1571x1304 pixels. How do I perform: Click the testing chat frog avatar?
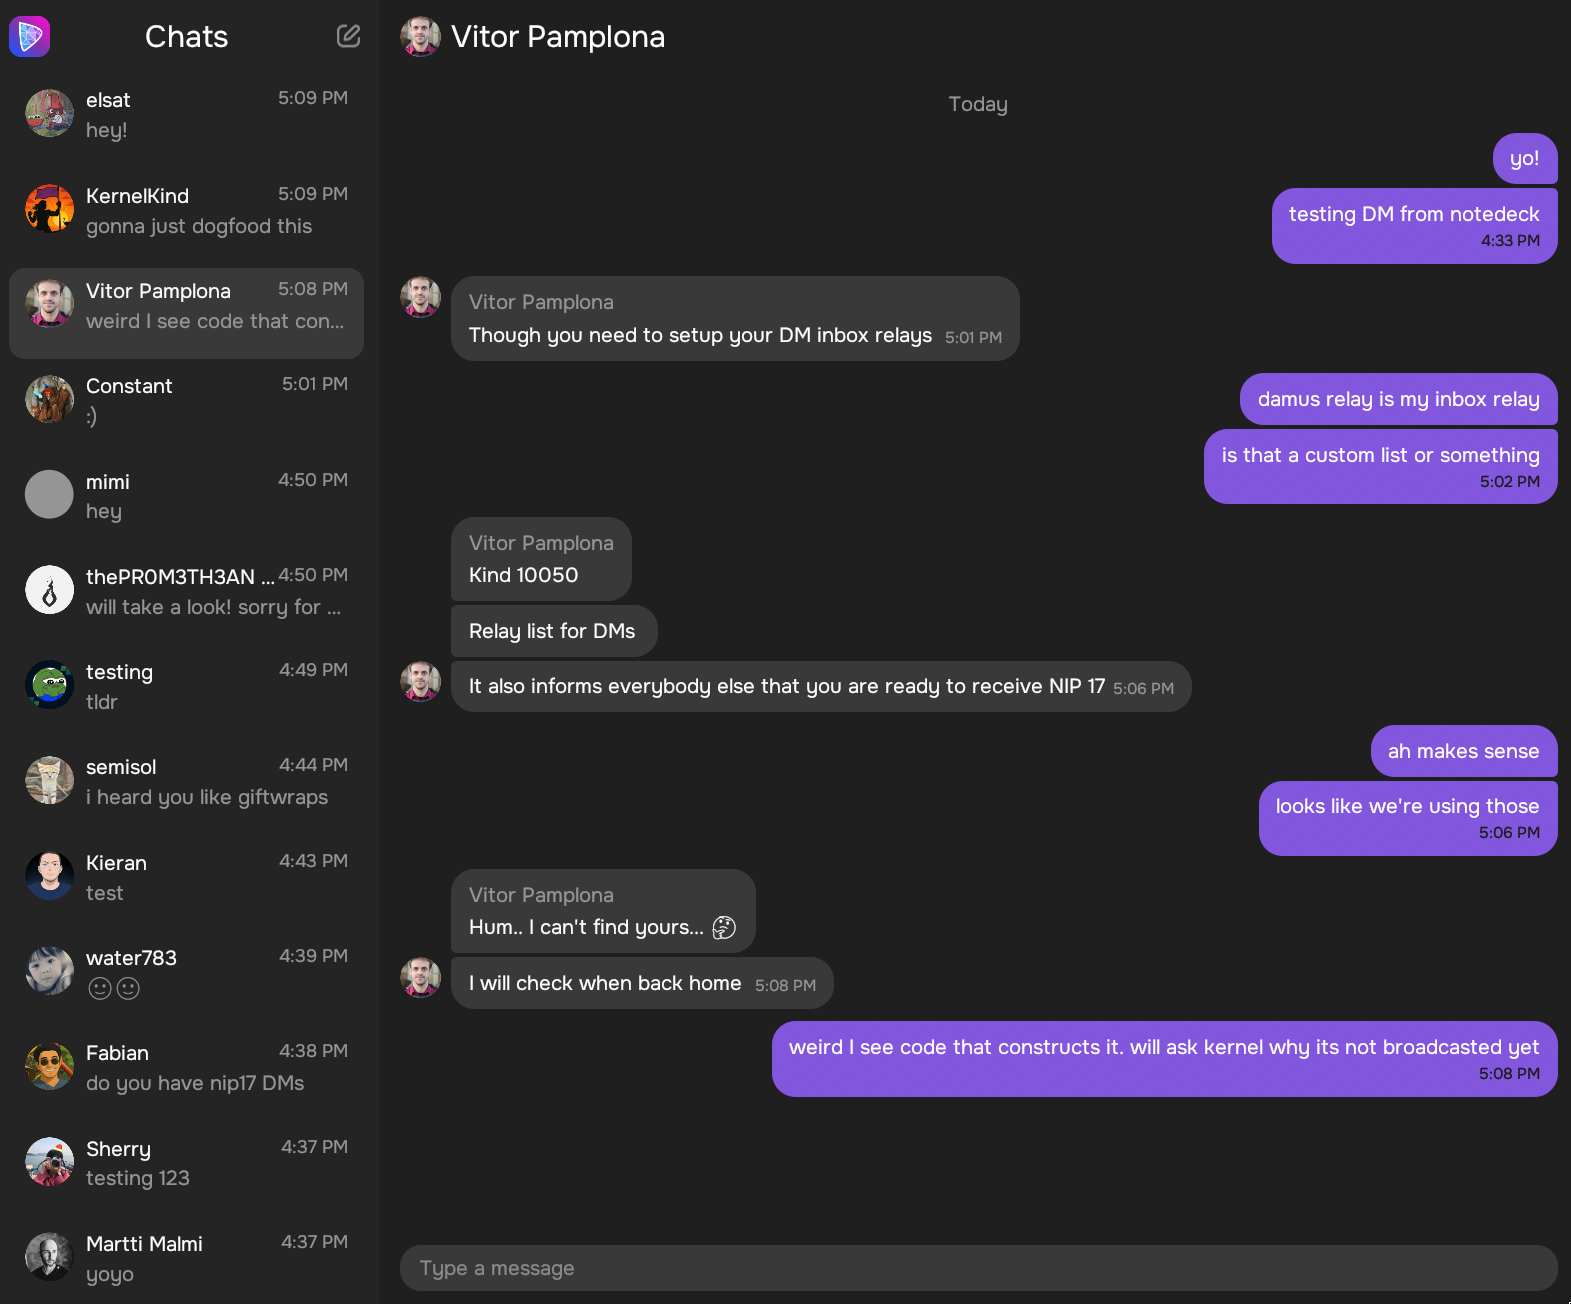[49, 685]
